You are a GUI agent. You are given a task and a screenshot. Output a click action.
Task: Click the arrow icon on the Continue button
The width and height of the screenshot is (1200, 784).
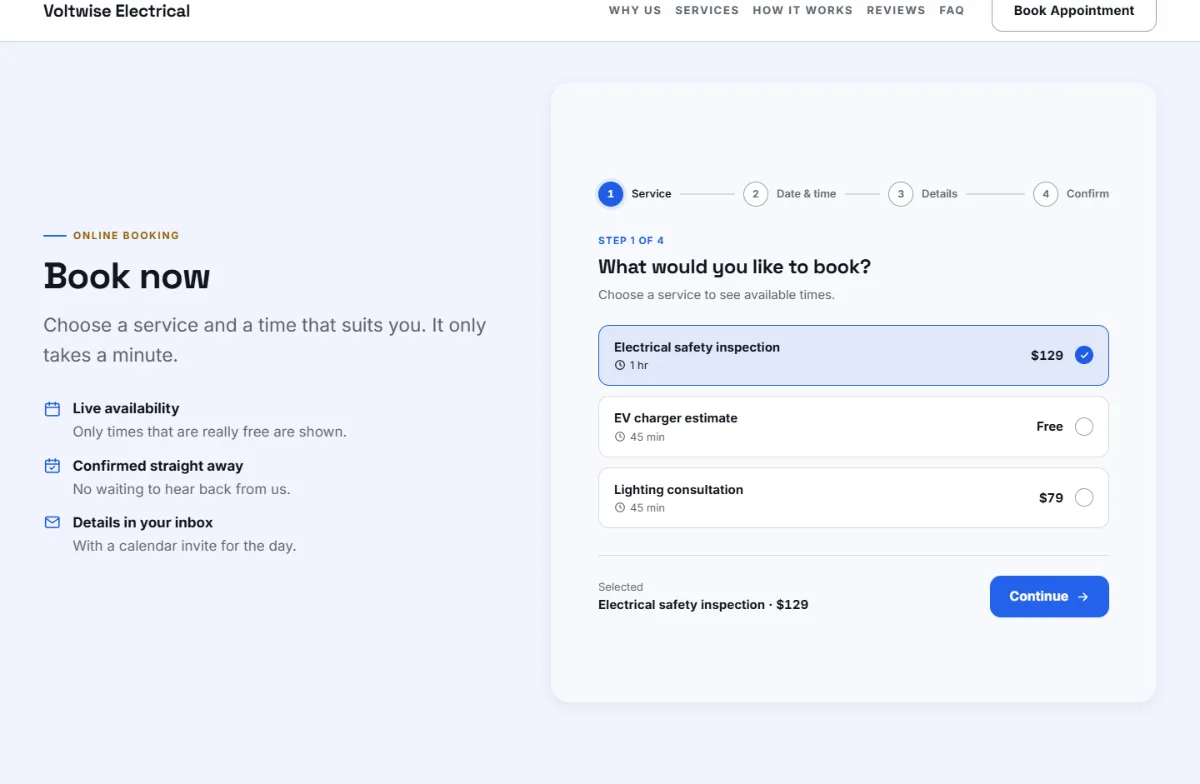point(1083,597)
